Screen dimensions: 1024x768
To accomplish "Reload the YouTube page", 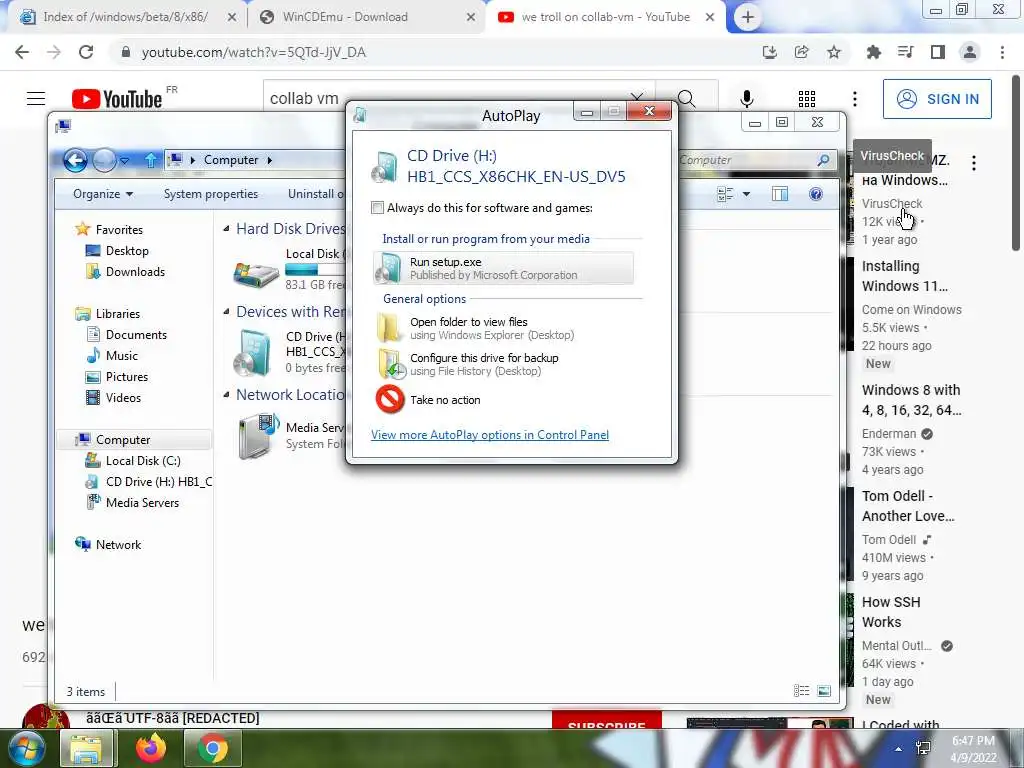I will tap(86, 52).
